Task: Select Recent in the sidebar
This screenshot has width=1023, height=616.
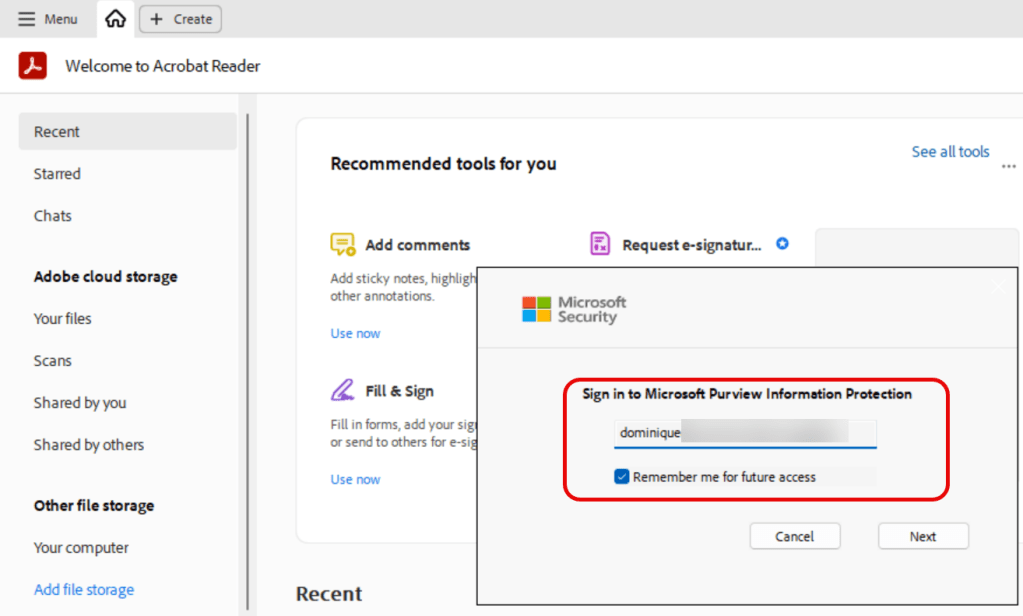Action: (57, 132)
